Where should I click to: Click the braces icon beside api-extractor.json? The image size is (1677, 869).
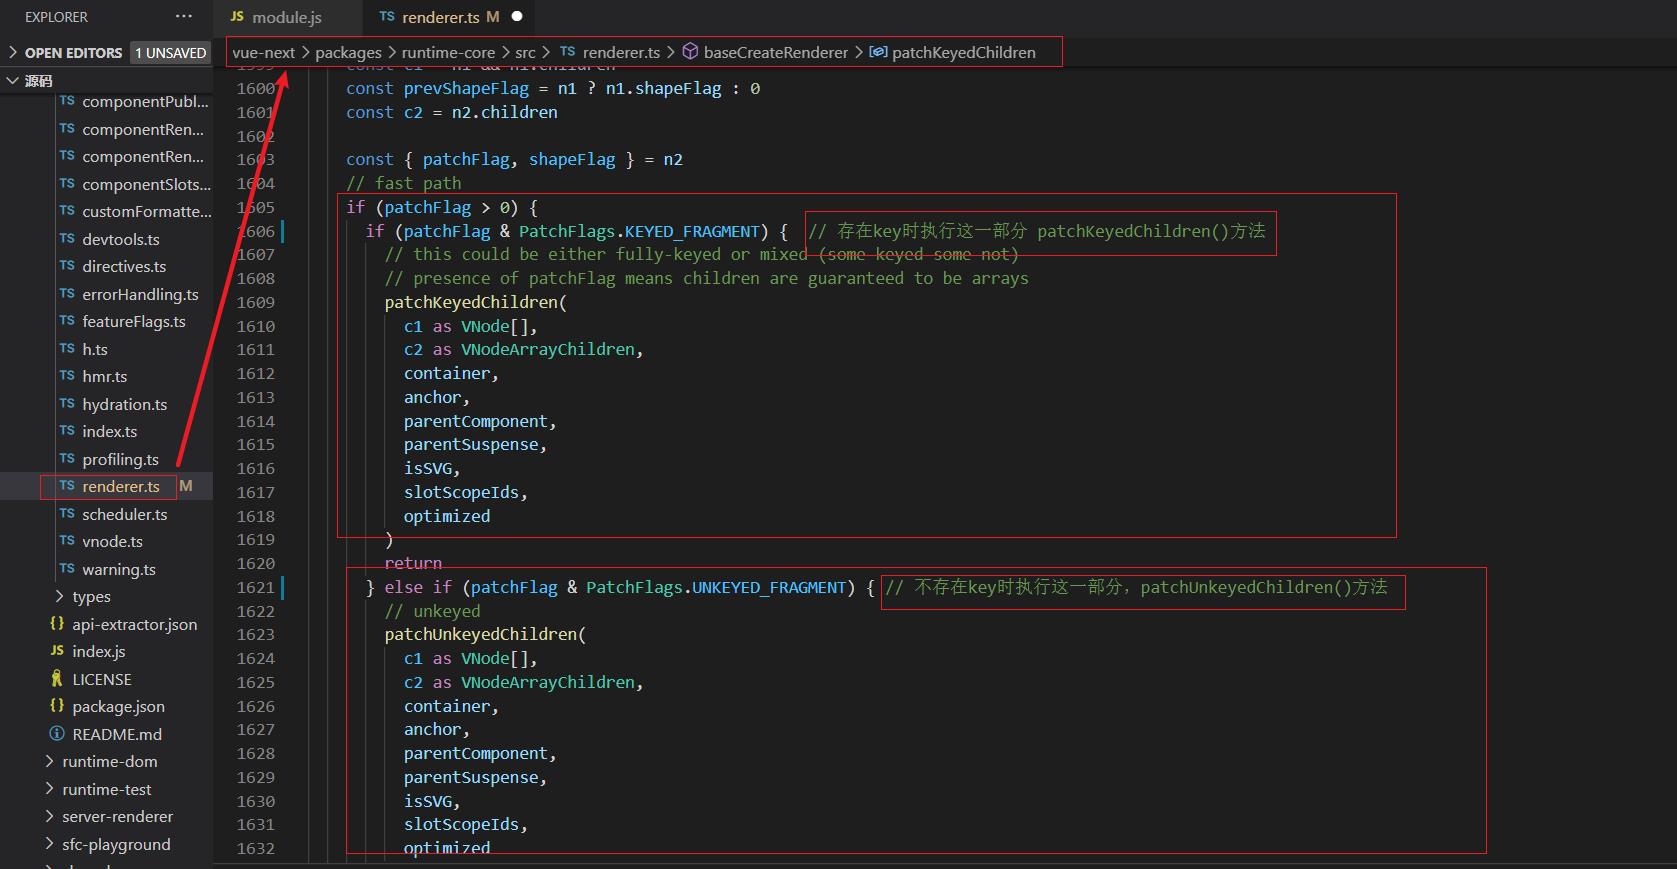[x=57, y=623]
